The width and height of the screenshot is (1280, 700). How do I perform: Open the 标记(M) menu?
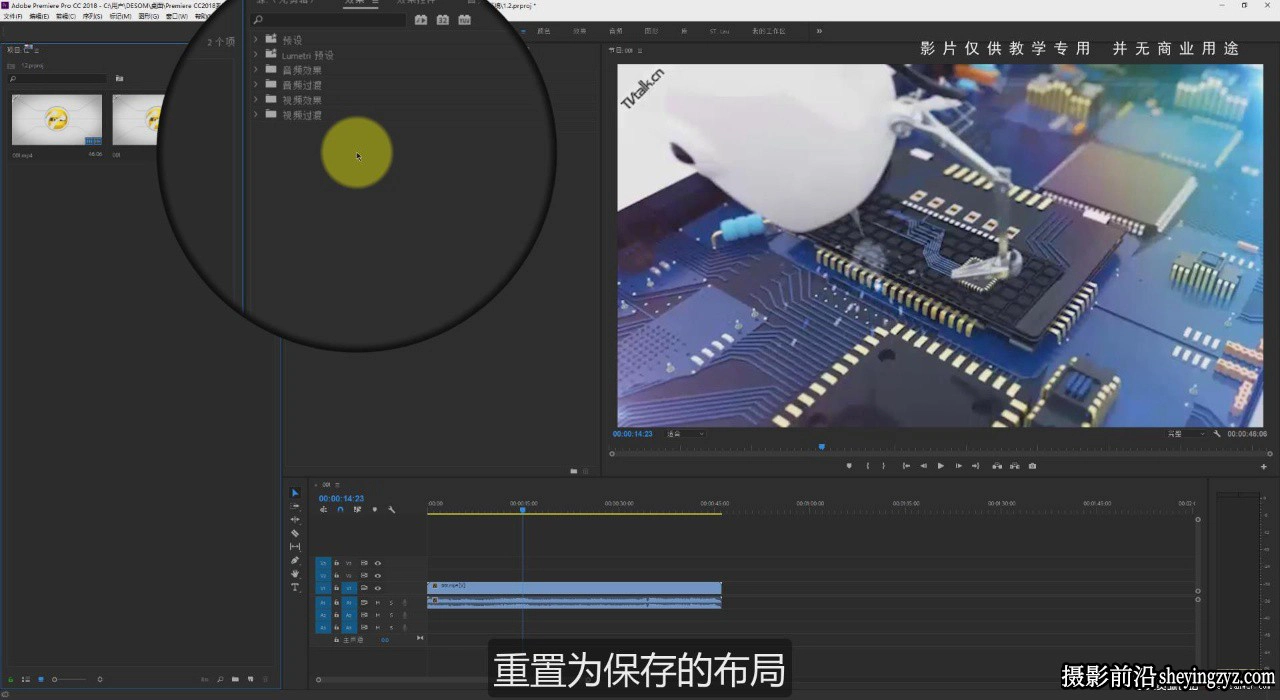(120, 16)
